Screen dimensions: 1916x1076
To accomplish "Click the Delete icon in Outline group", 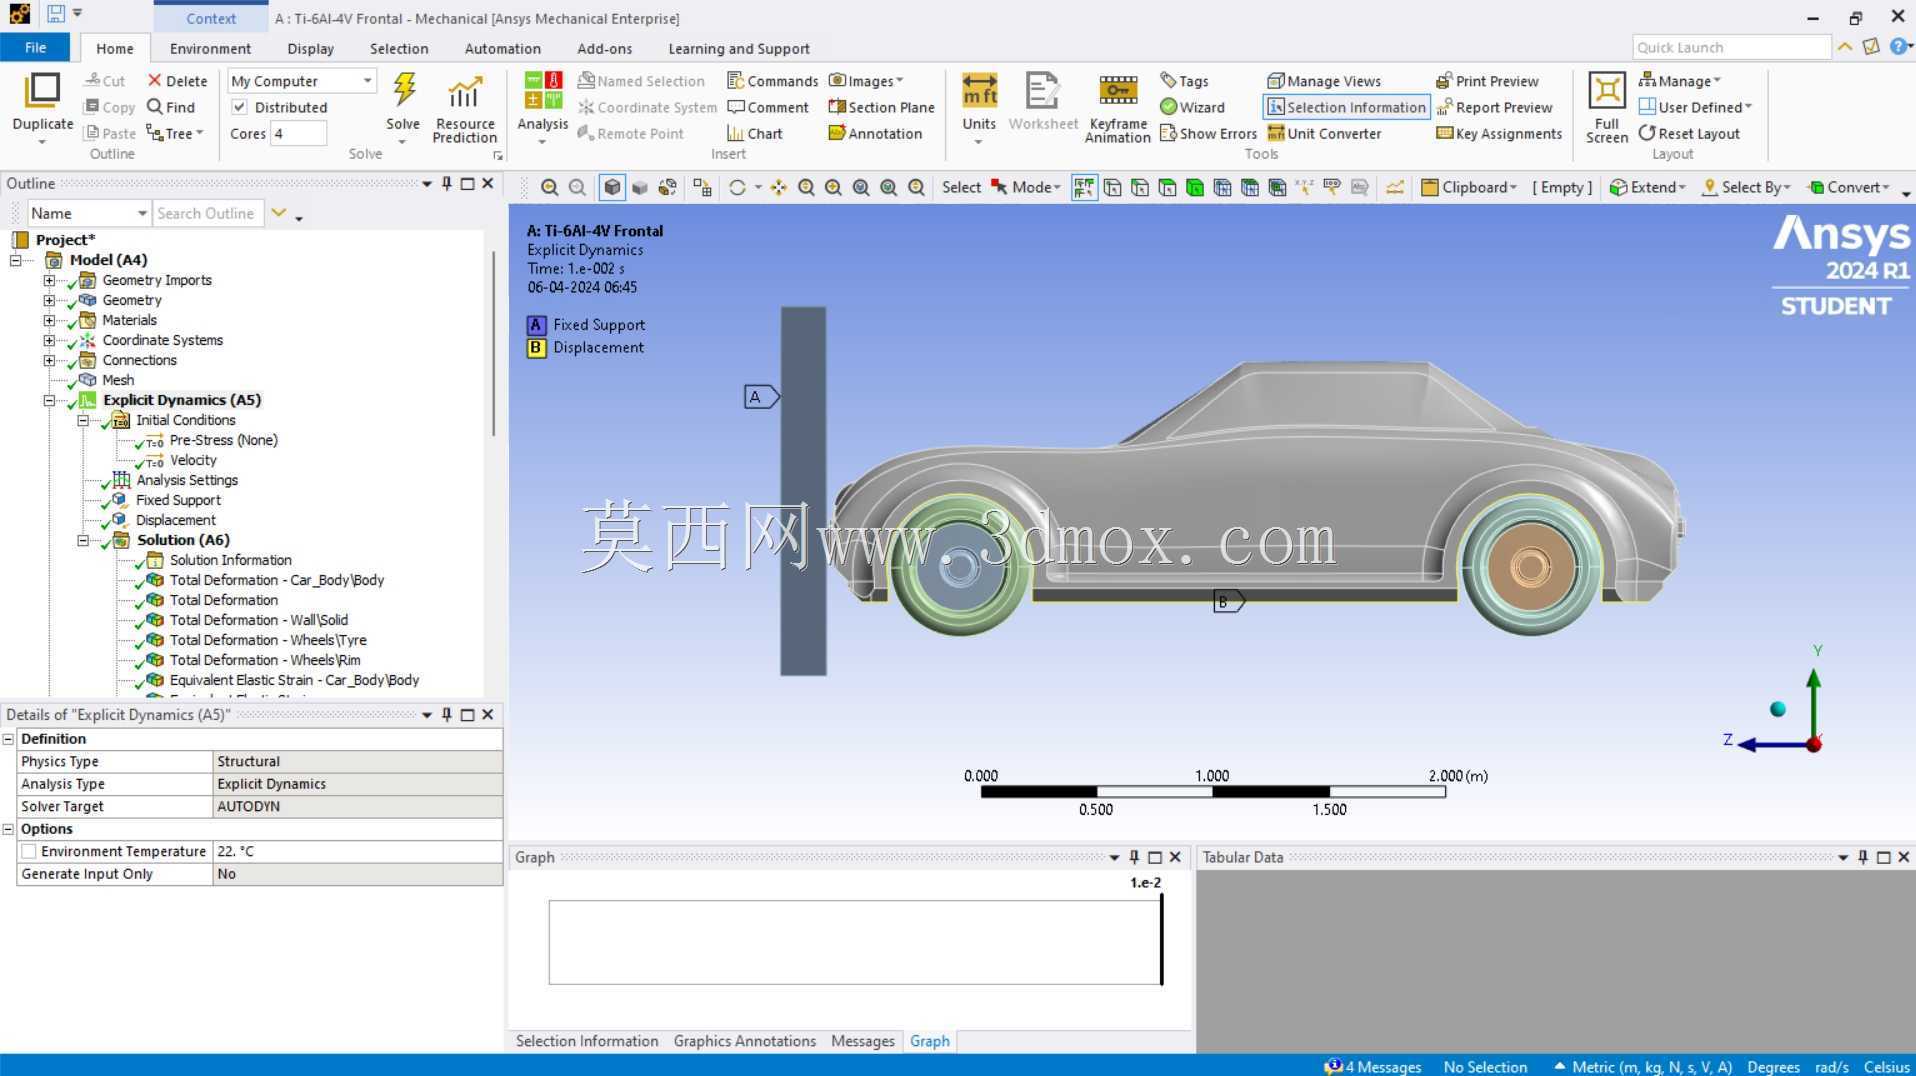I will click(x=177, y=81).
